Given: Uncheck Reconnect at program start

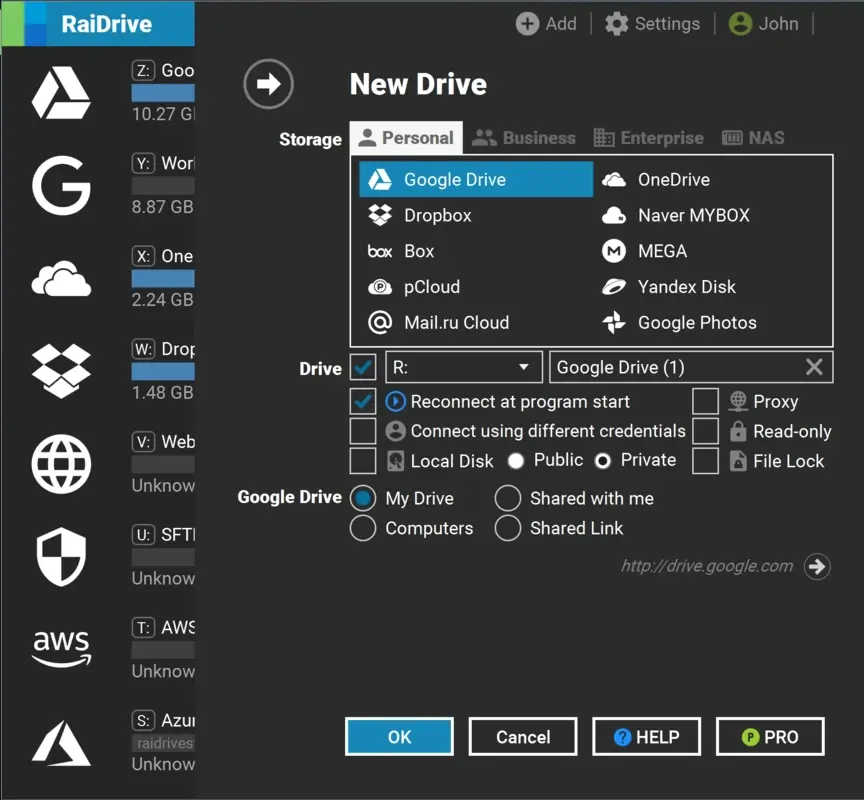Looking at the screenshot, I should (x=363, y=401).
